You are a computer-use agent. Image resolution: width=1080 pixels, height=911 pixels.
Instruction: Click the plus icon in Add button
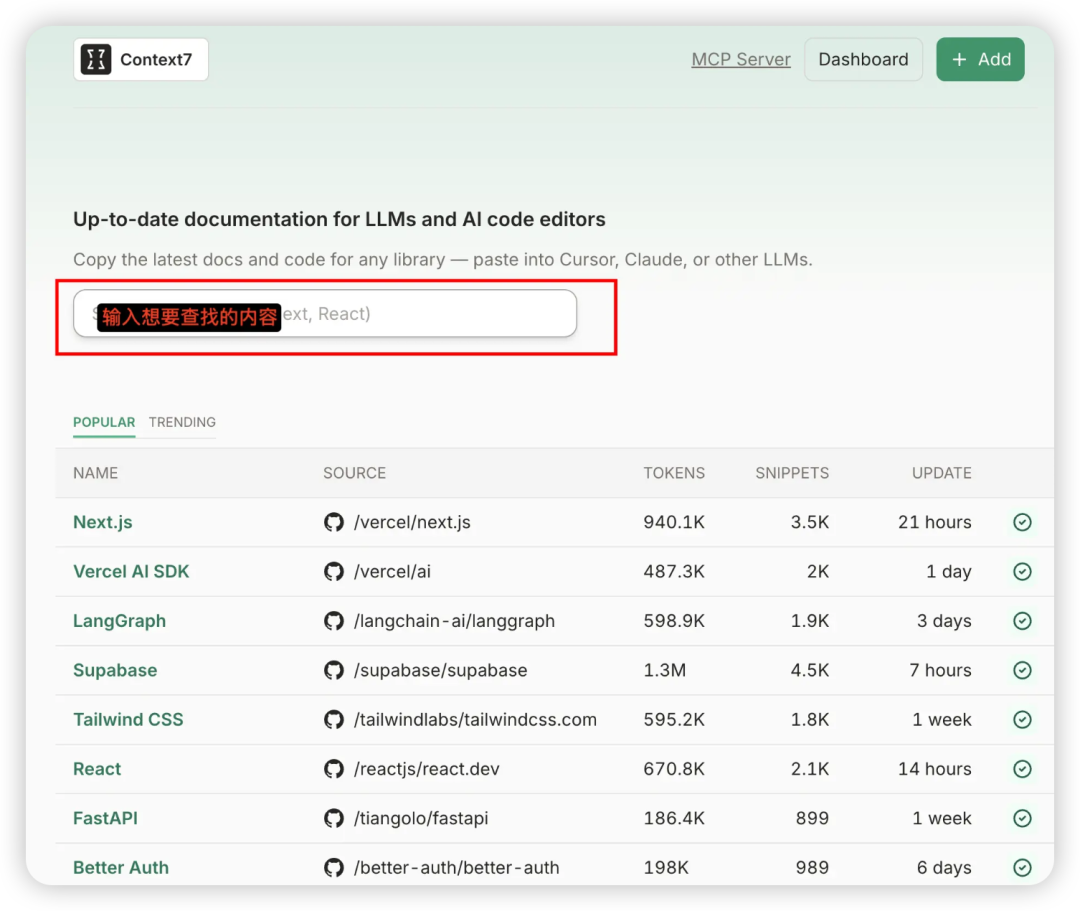tap(959, 60)
